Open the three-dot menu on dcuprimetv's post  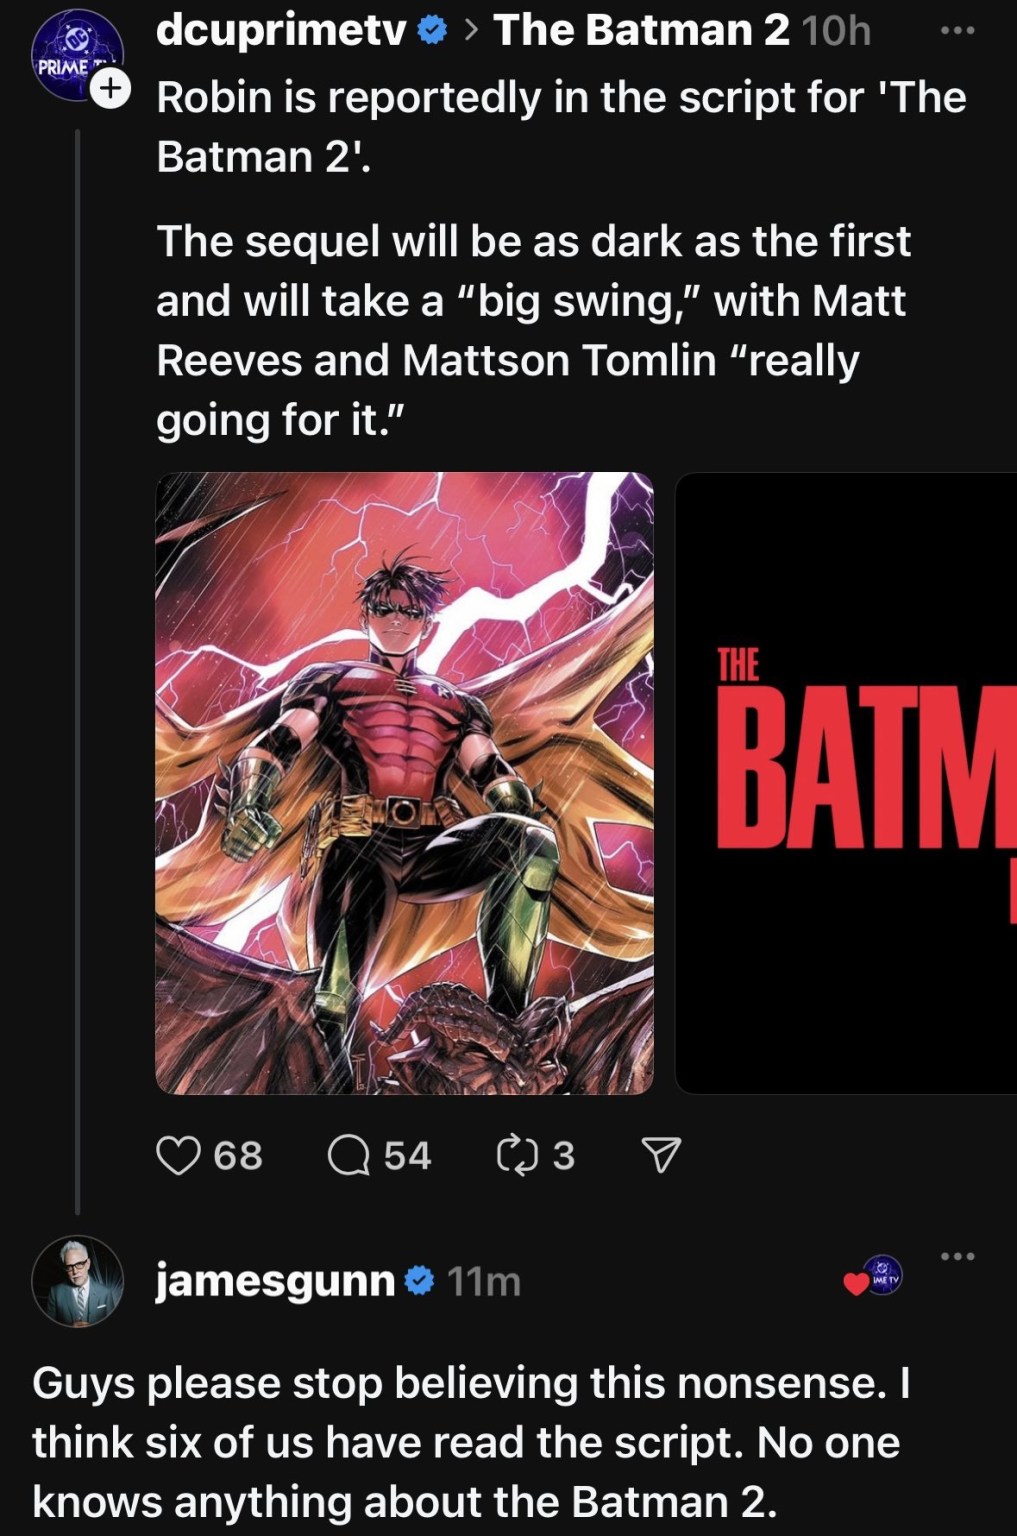pyautogui.click(x=957, y=31)
